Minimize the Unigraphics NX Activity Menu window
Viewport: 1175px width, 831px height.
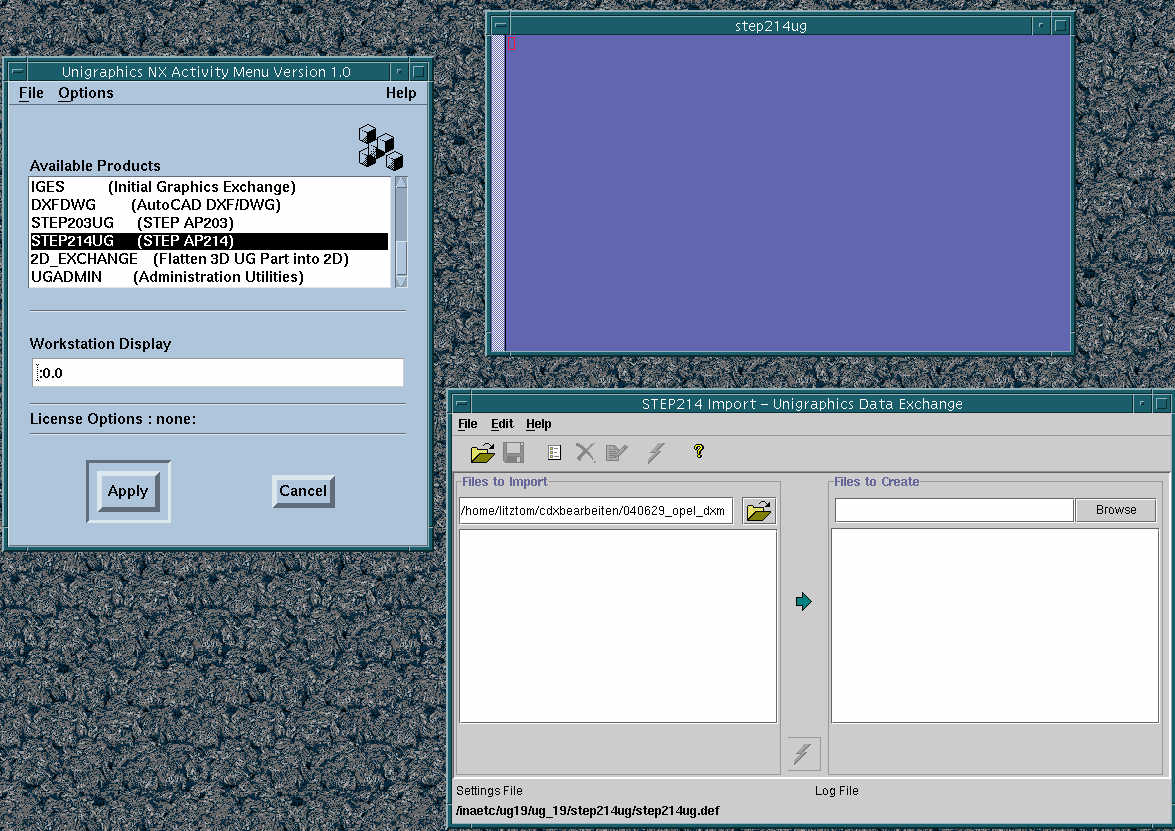399,72
